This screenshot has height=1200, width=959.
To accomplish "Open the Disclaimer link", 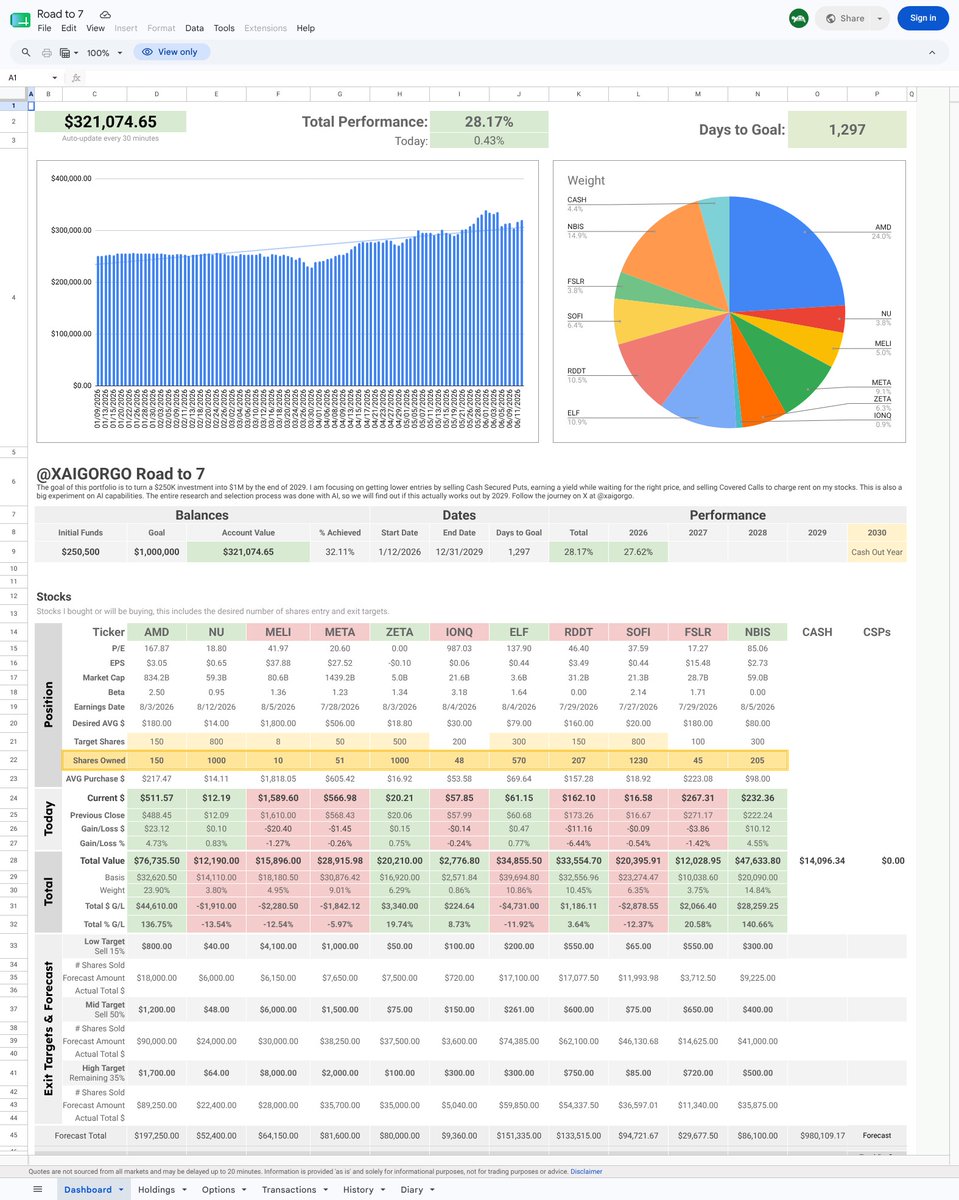I will pyautogui.click(x=586, y=1171).
